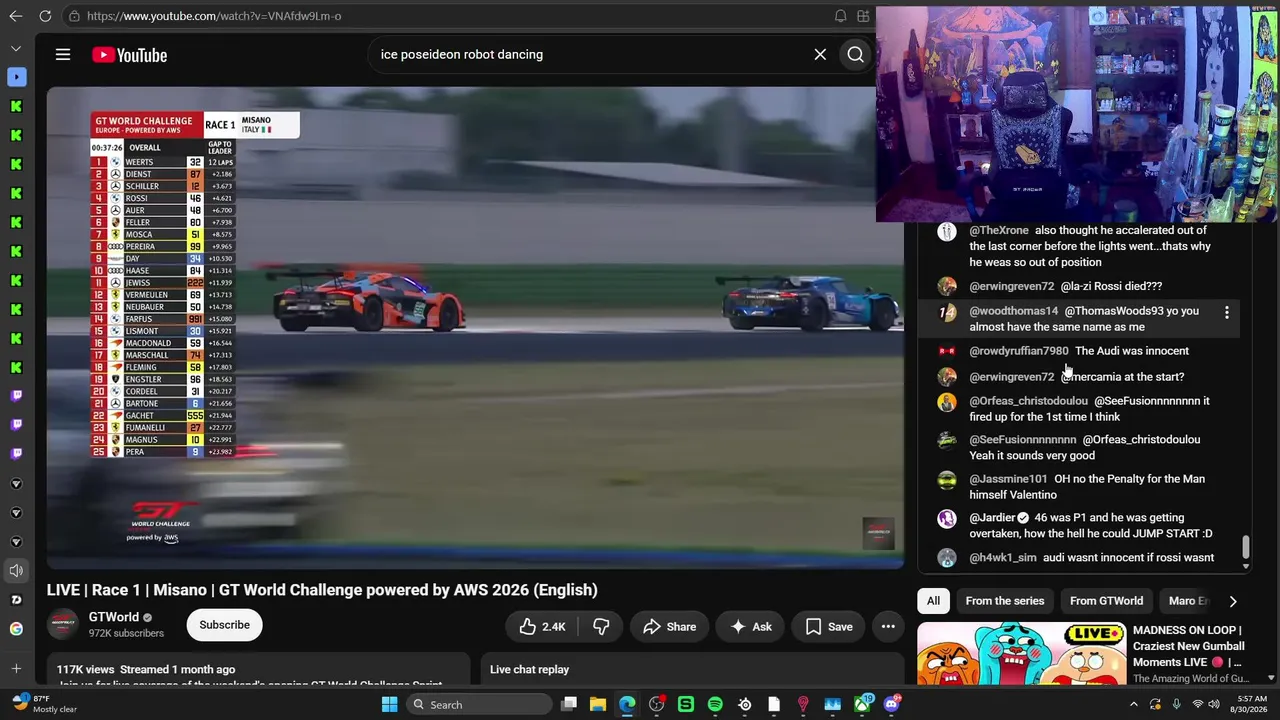Collapse the vertical tab strip chevron
Viewport: 1280px width, 720px height.
pyautogui.click(x=16, y=48)
